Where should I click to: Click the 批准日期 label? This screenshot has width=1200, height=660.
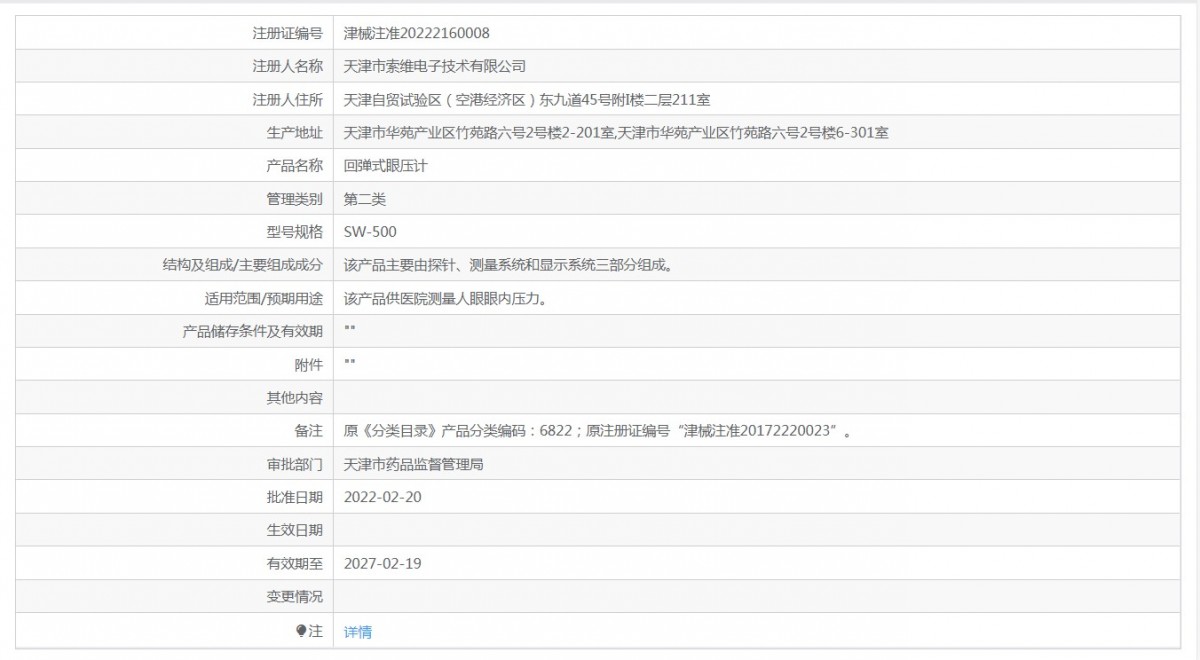[295, 497]
